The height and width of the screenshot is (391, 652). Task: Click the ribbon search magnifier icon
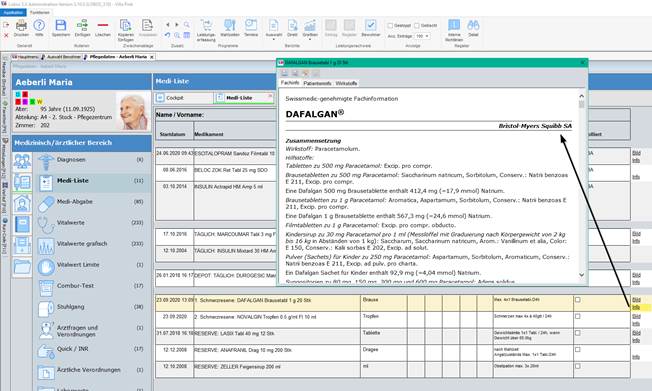point(187,25)
